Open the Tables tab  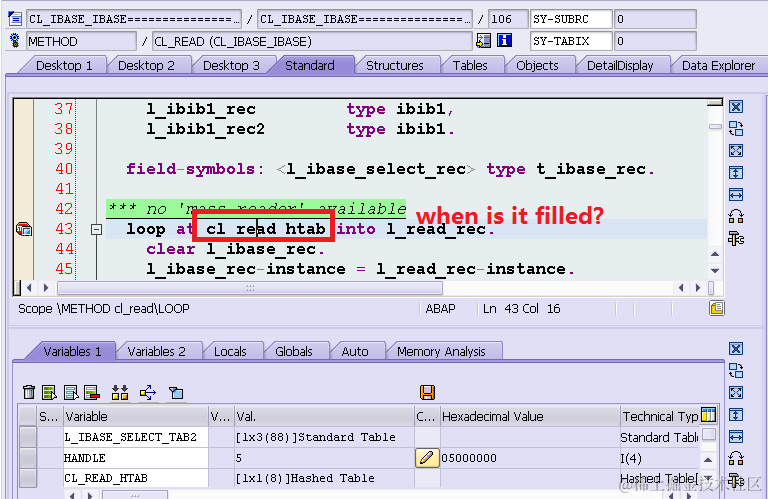pyautogui.click(x=470, y=66)
